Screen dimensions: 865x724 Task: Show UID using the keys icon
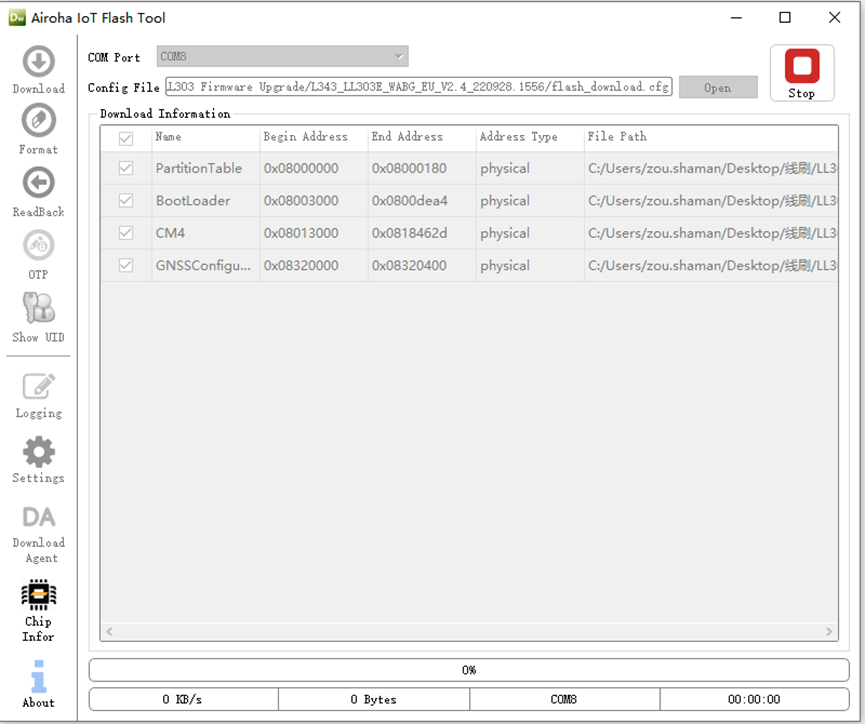pyautogui.click(x=38, y=308)
